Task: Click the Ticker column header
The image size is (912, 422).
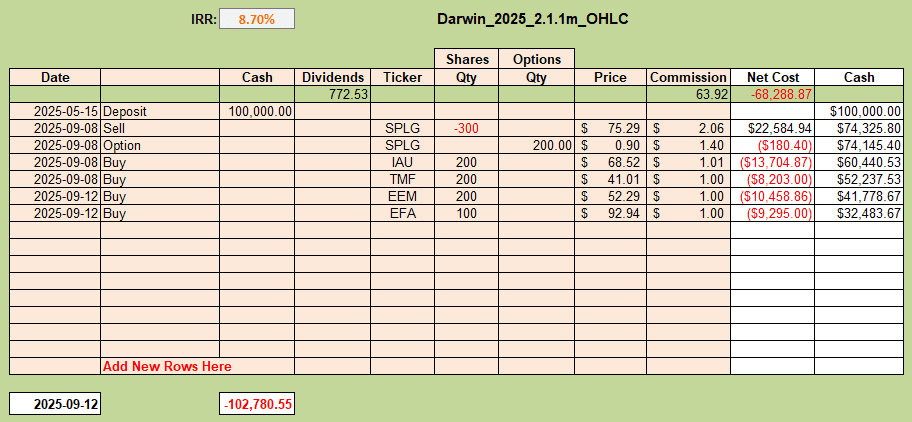Action: pos(402,77)
